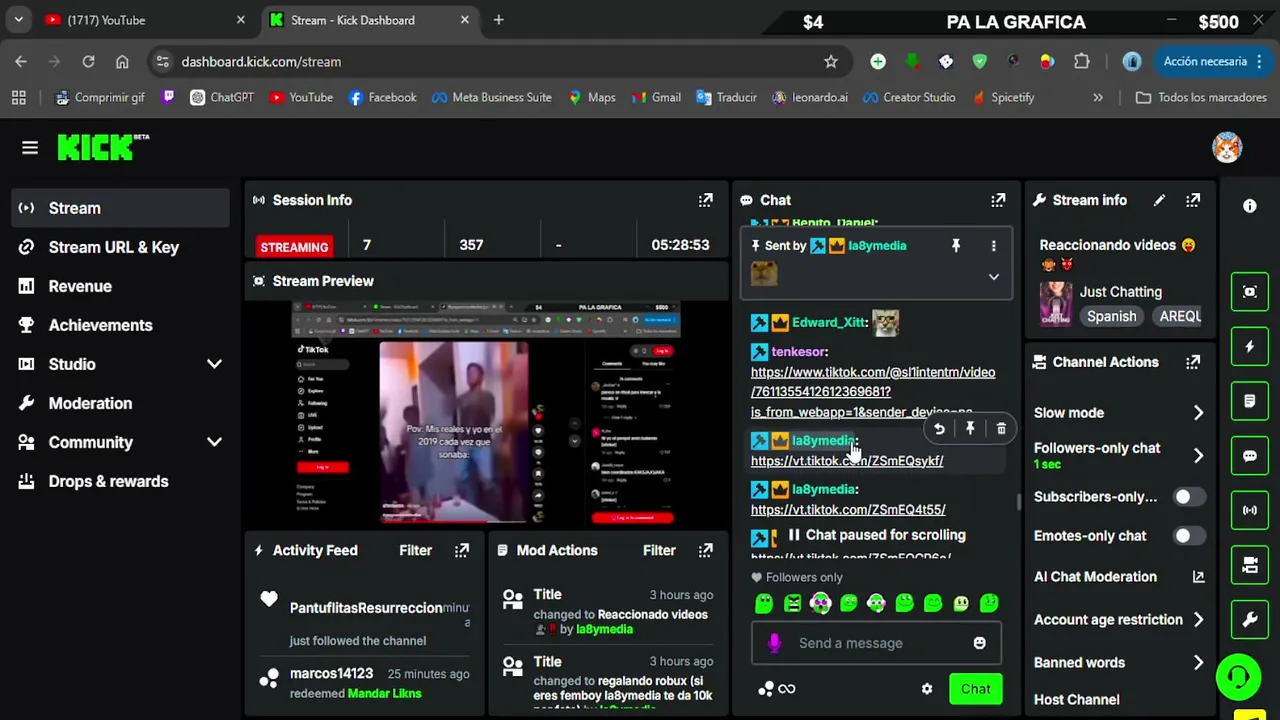Unpin the pinned message from la8ymedia

pos(956,245)
